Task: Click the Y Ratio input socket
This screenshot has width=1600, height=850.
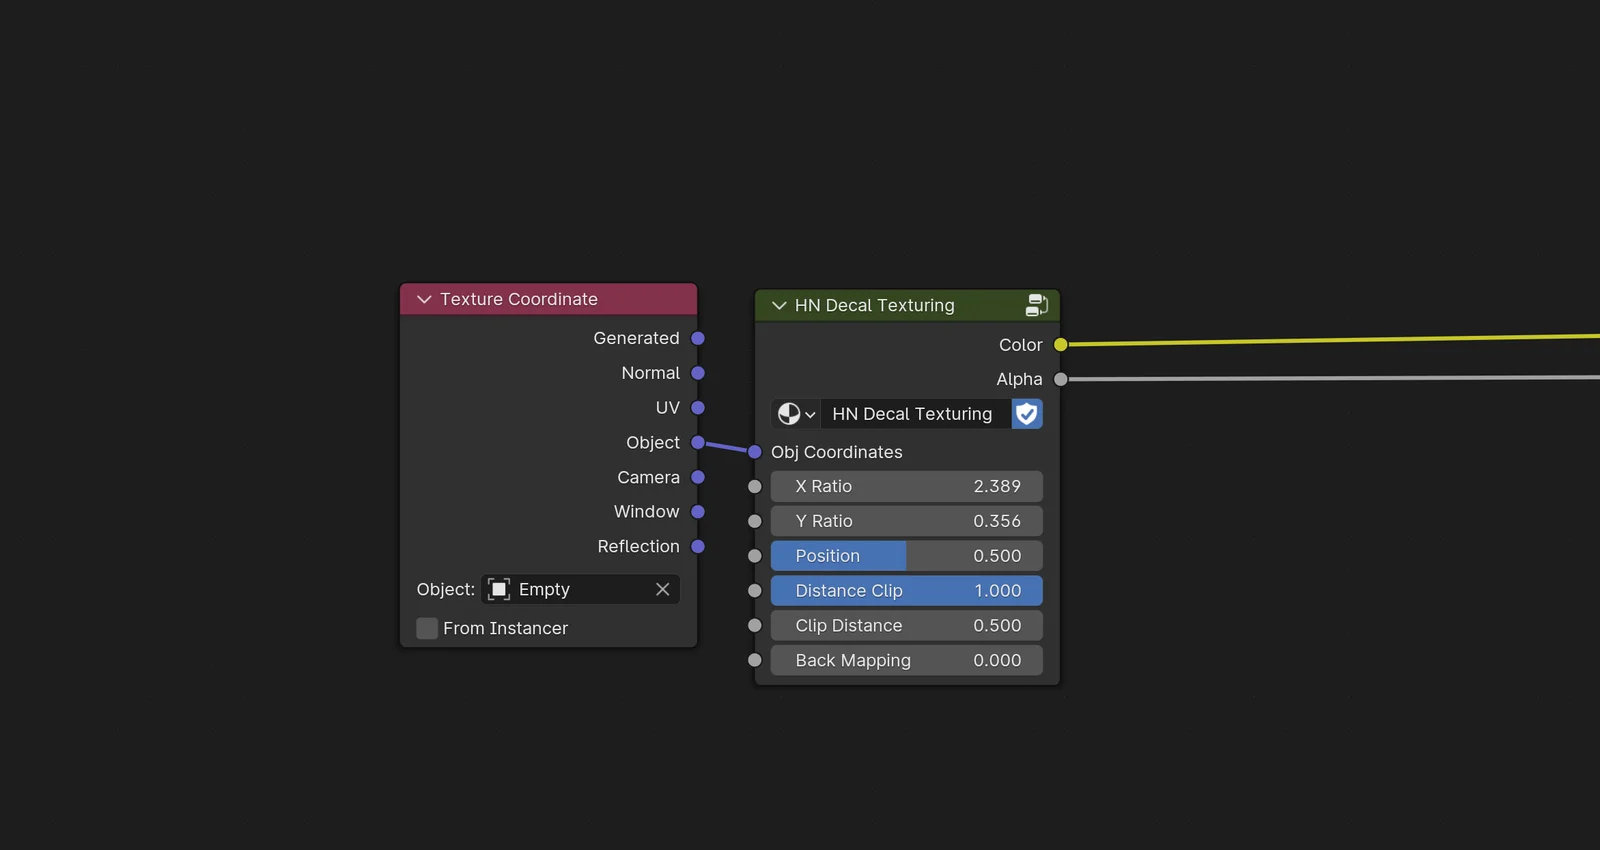Action: coord(755,521)
